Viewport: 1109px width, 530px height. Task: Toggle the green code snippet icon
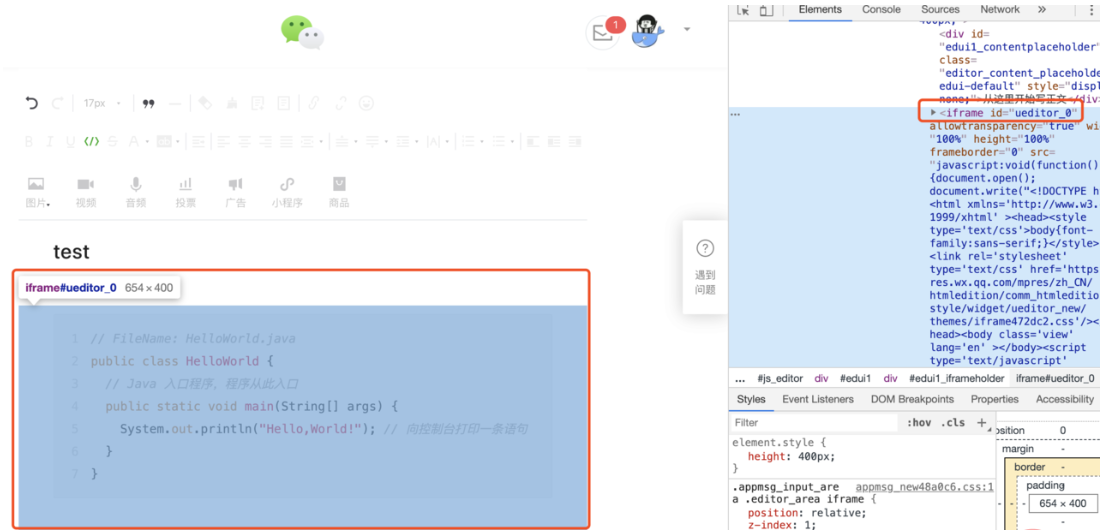coord(91,141)
